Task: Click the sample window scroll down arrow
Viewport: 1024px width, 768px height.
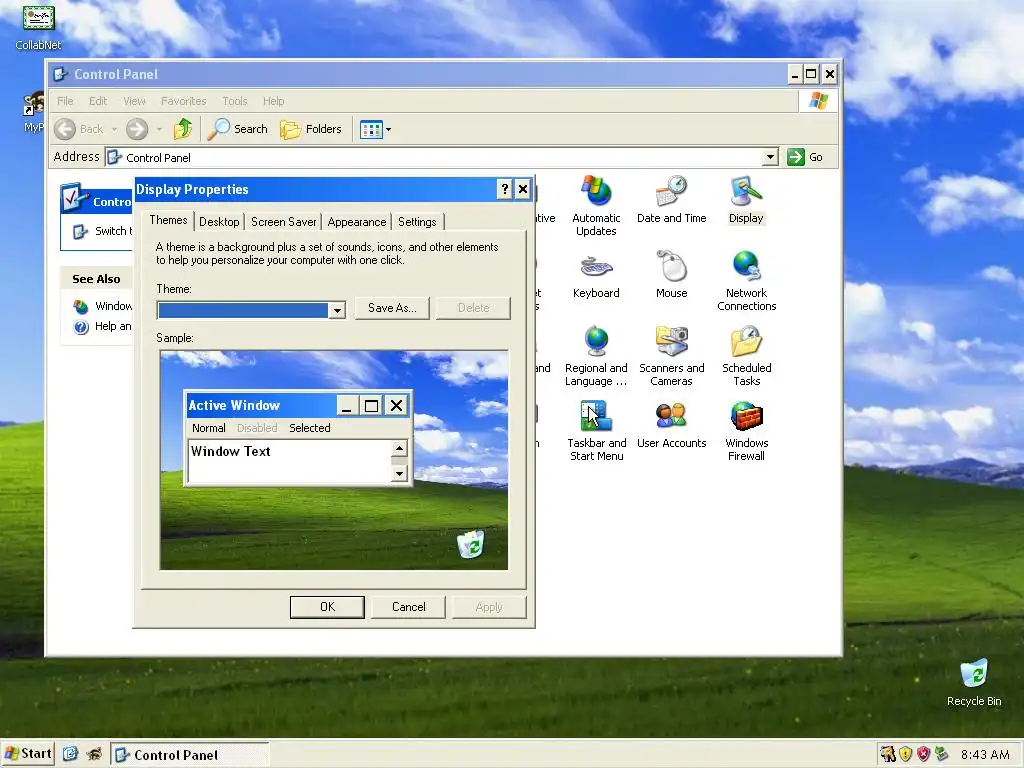Action: click(399, 473)
